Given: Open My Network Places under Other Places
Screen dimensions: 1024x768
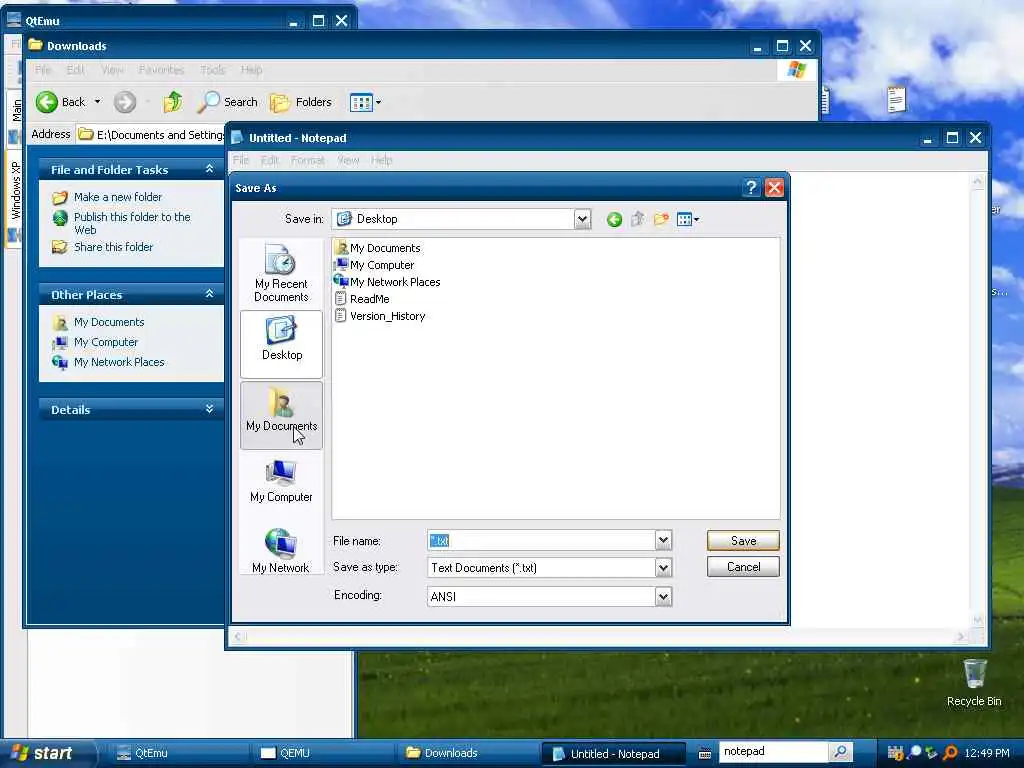Looking at the screenshot, I should (119, 362).
